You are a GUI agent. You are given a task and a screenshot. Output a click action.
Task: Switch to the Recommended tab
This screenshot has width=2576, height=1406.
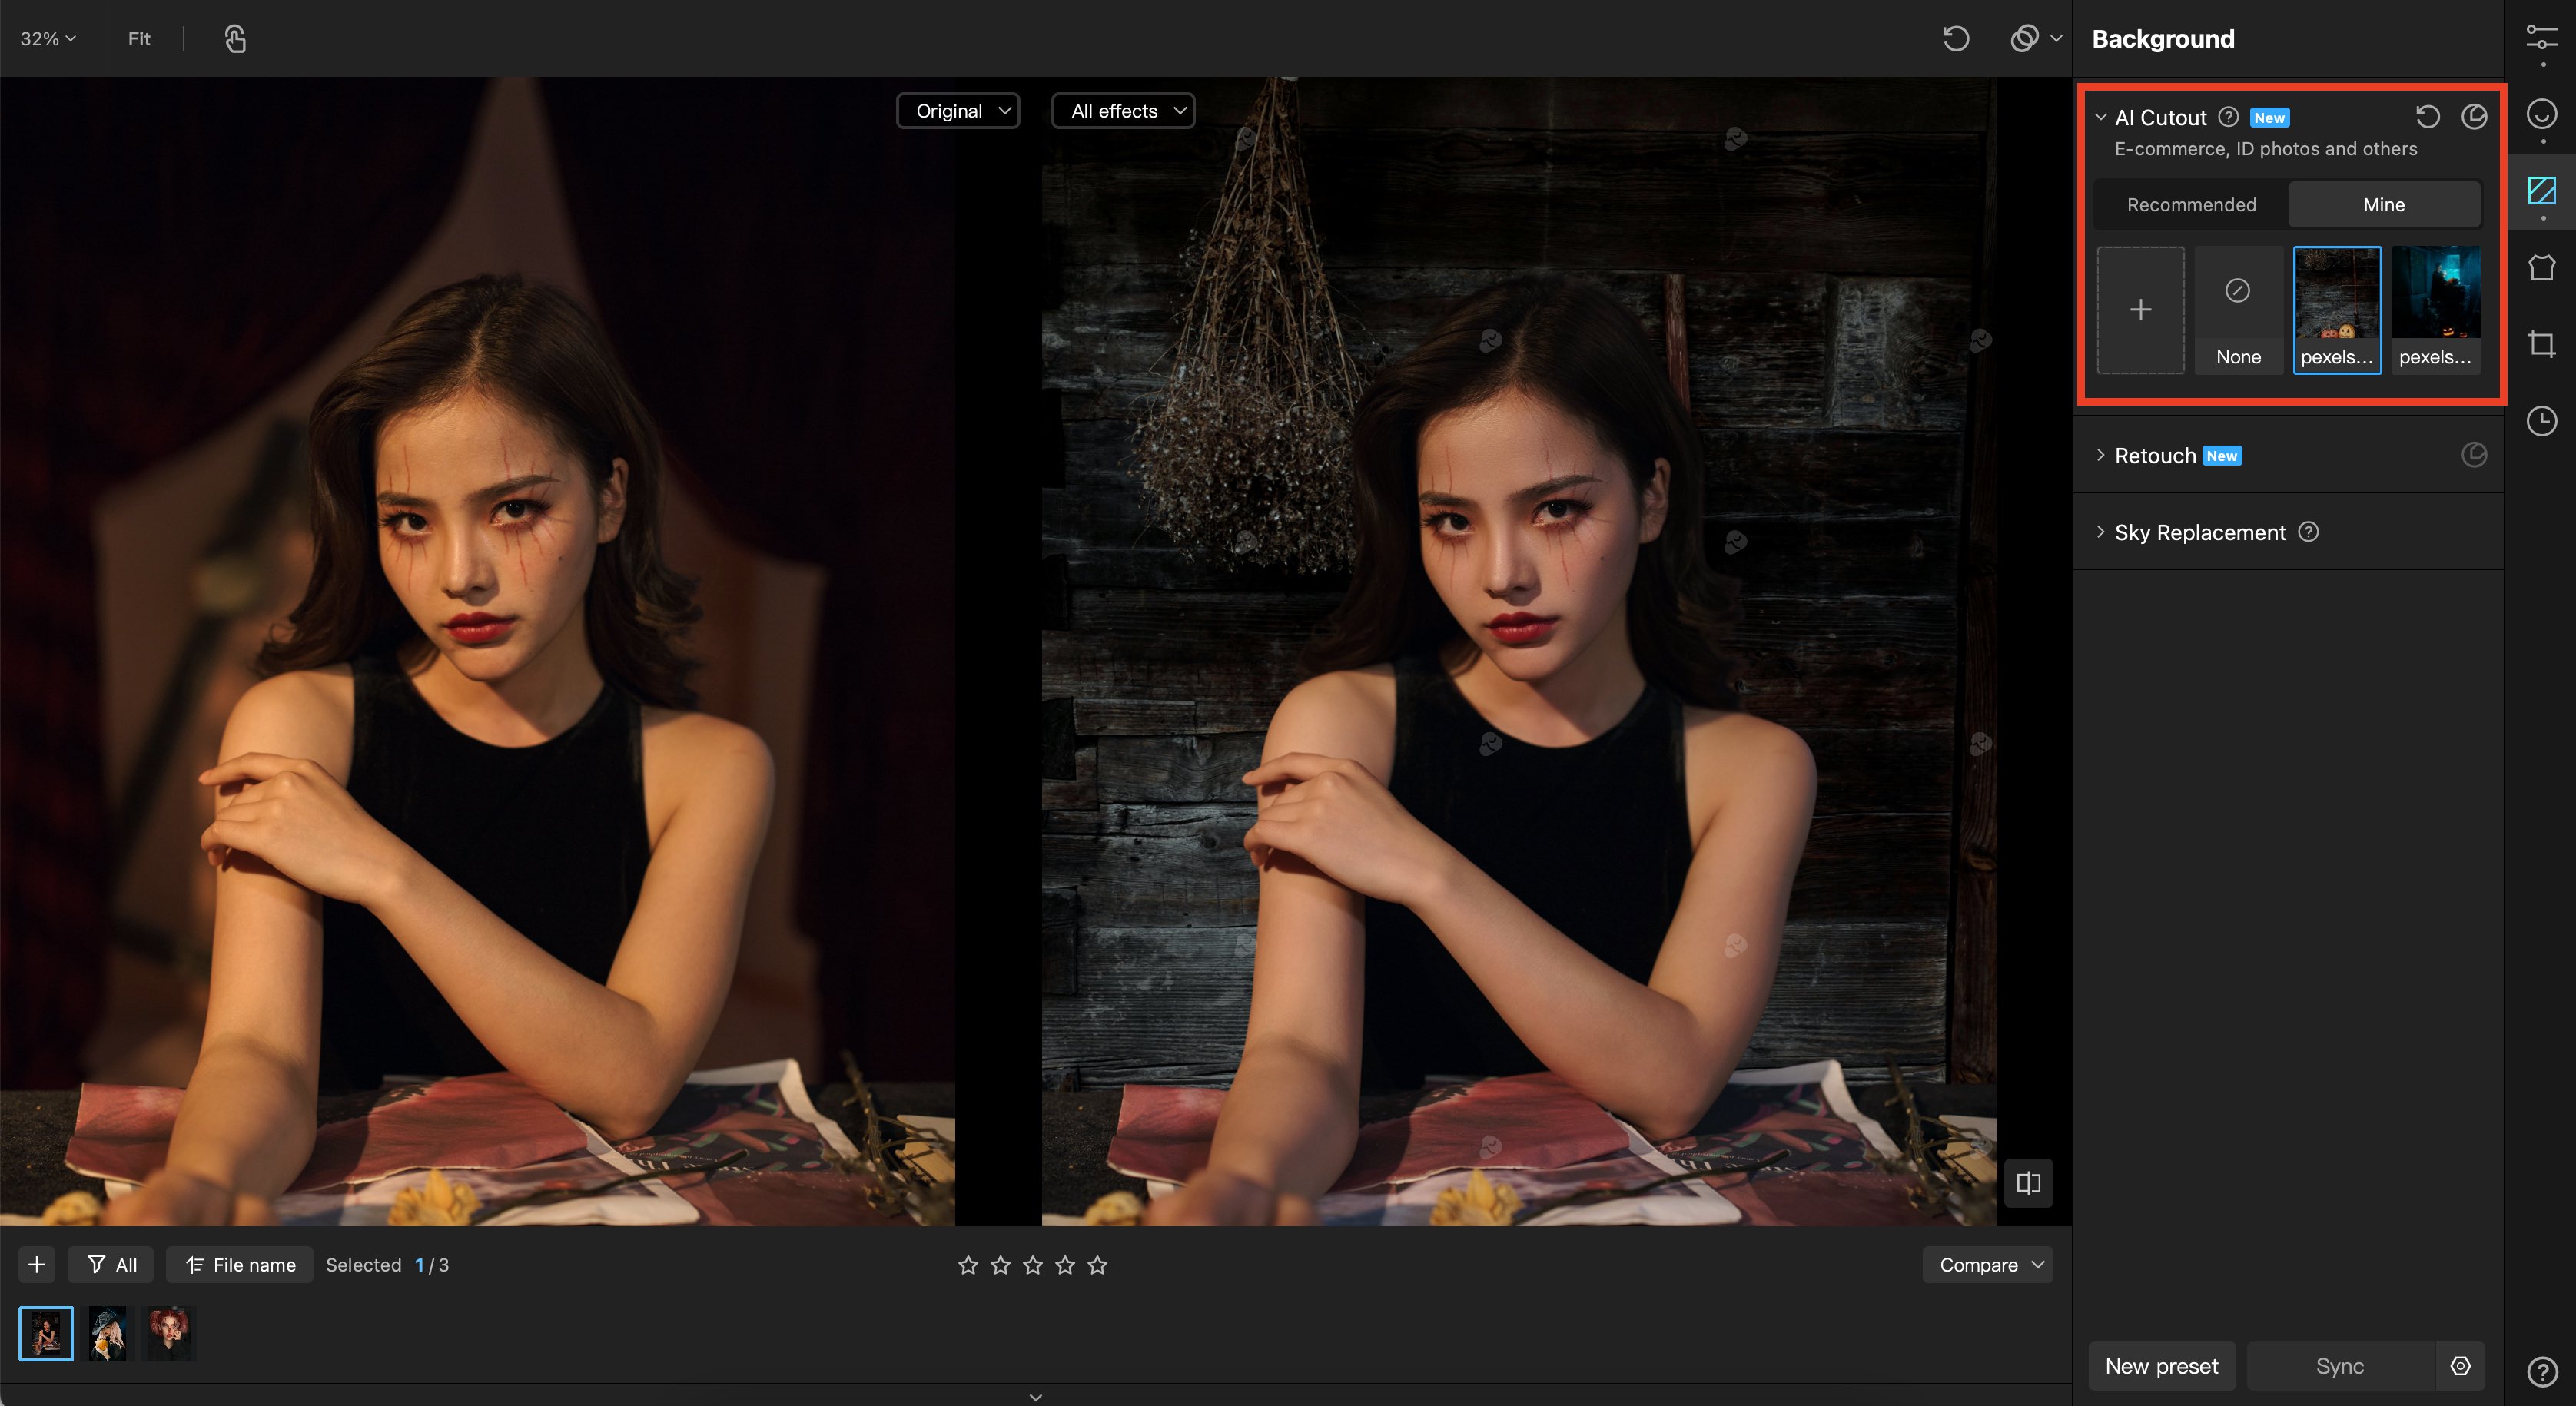tap(2191, 204)
